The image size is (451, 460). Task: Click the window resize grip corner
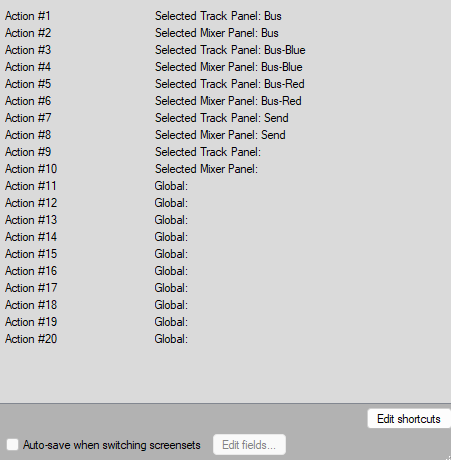448,457
